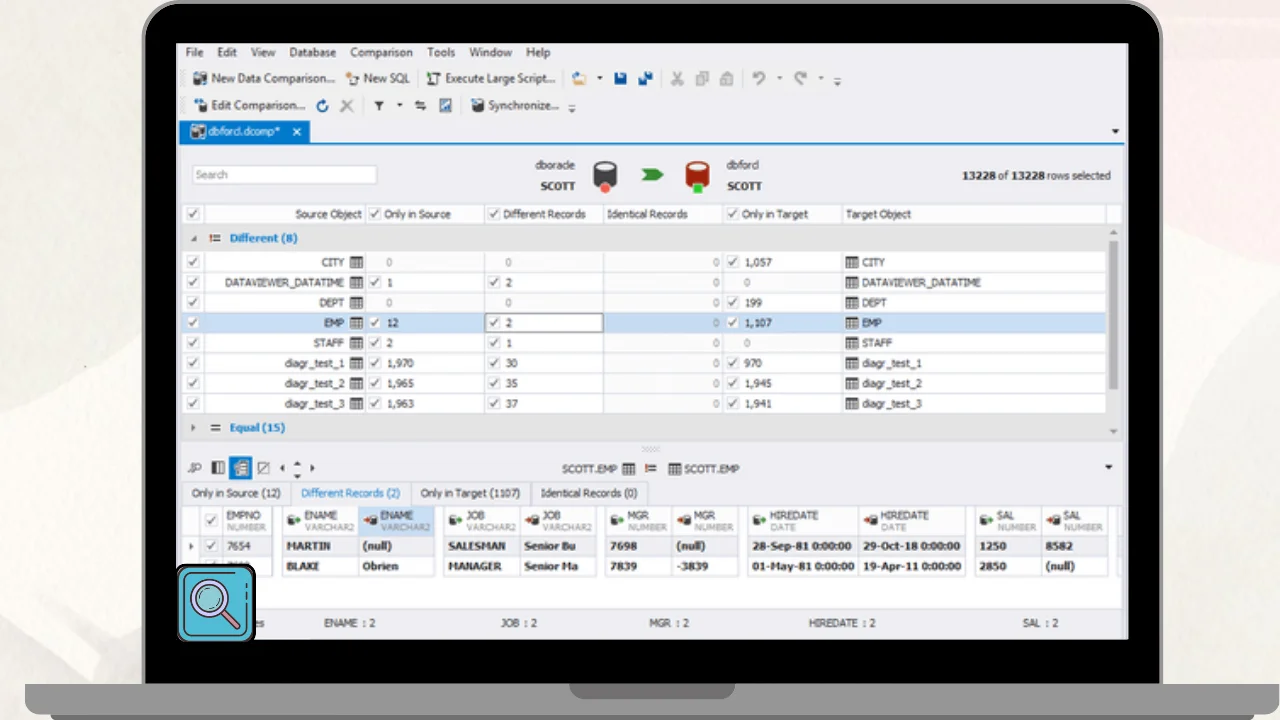Click the source database dboracle icon
This screenshot has width=1280, height=720.
point(604,176)
